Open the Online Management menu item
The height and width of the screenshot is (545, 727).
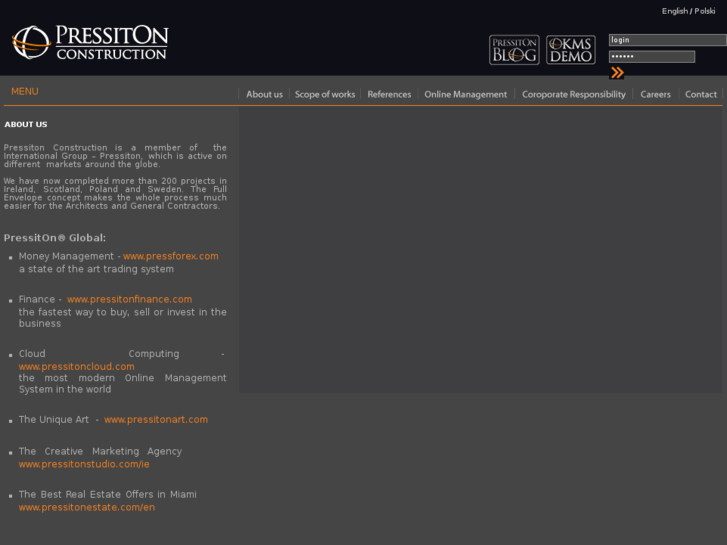466,94
